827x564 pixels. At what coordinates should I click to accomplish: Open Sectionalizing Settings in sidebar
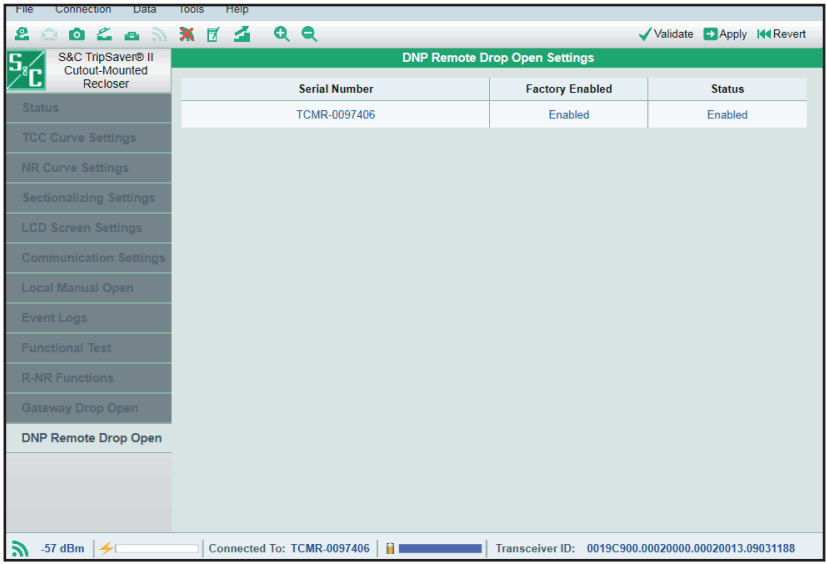(x=89, y=198)
